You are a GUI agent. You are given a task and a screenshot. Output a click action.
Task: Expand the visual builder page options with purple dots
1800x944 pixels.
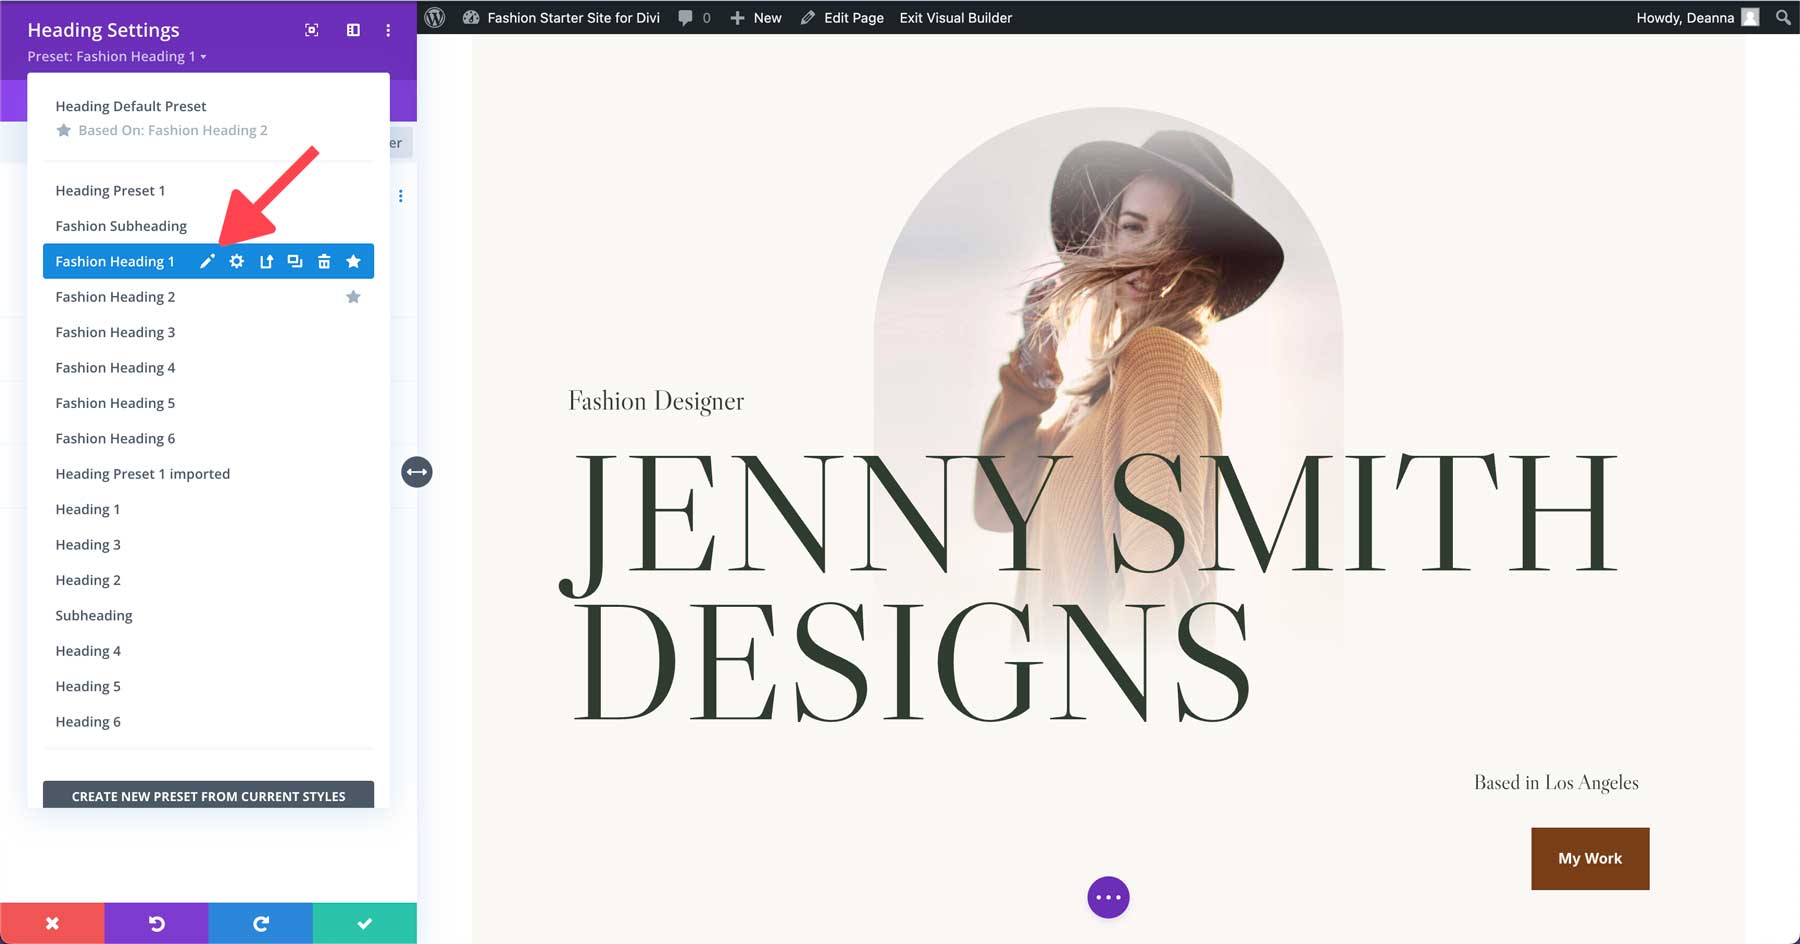click(1107, 897)
